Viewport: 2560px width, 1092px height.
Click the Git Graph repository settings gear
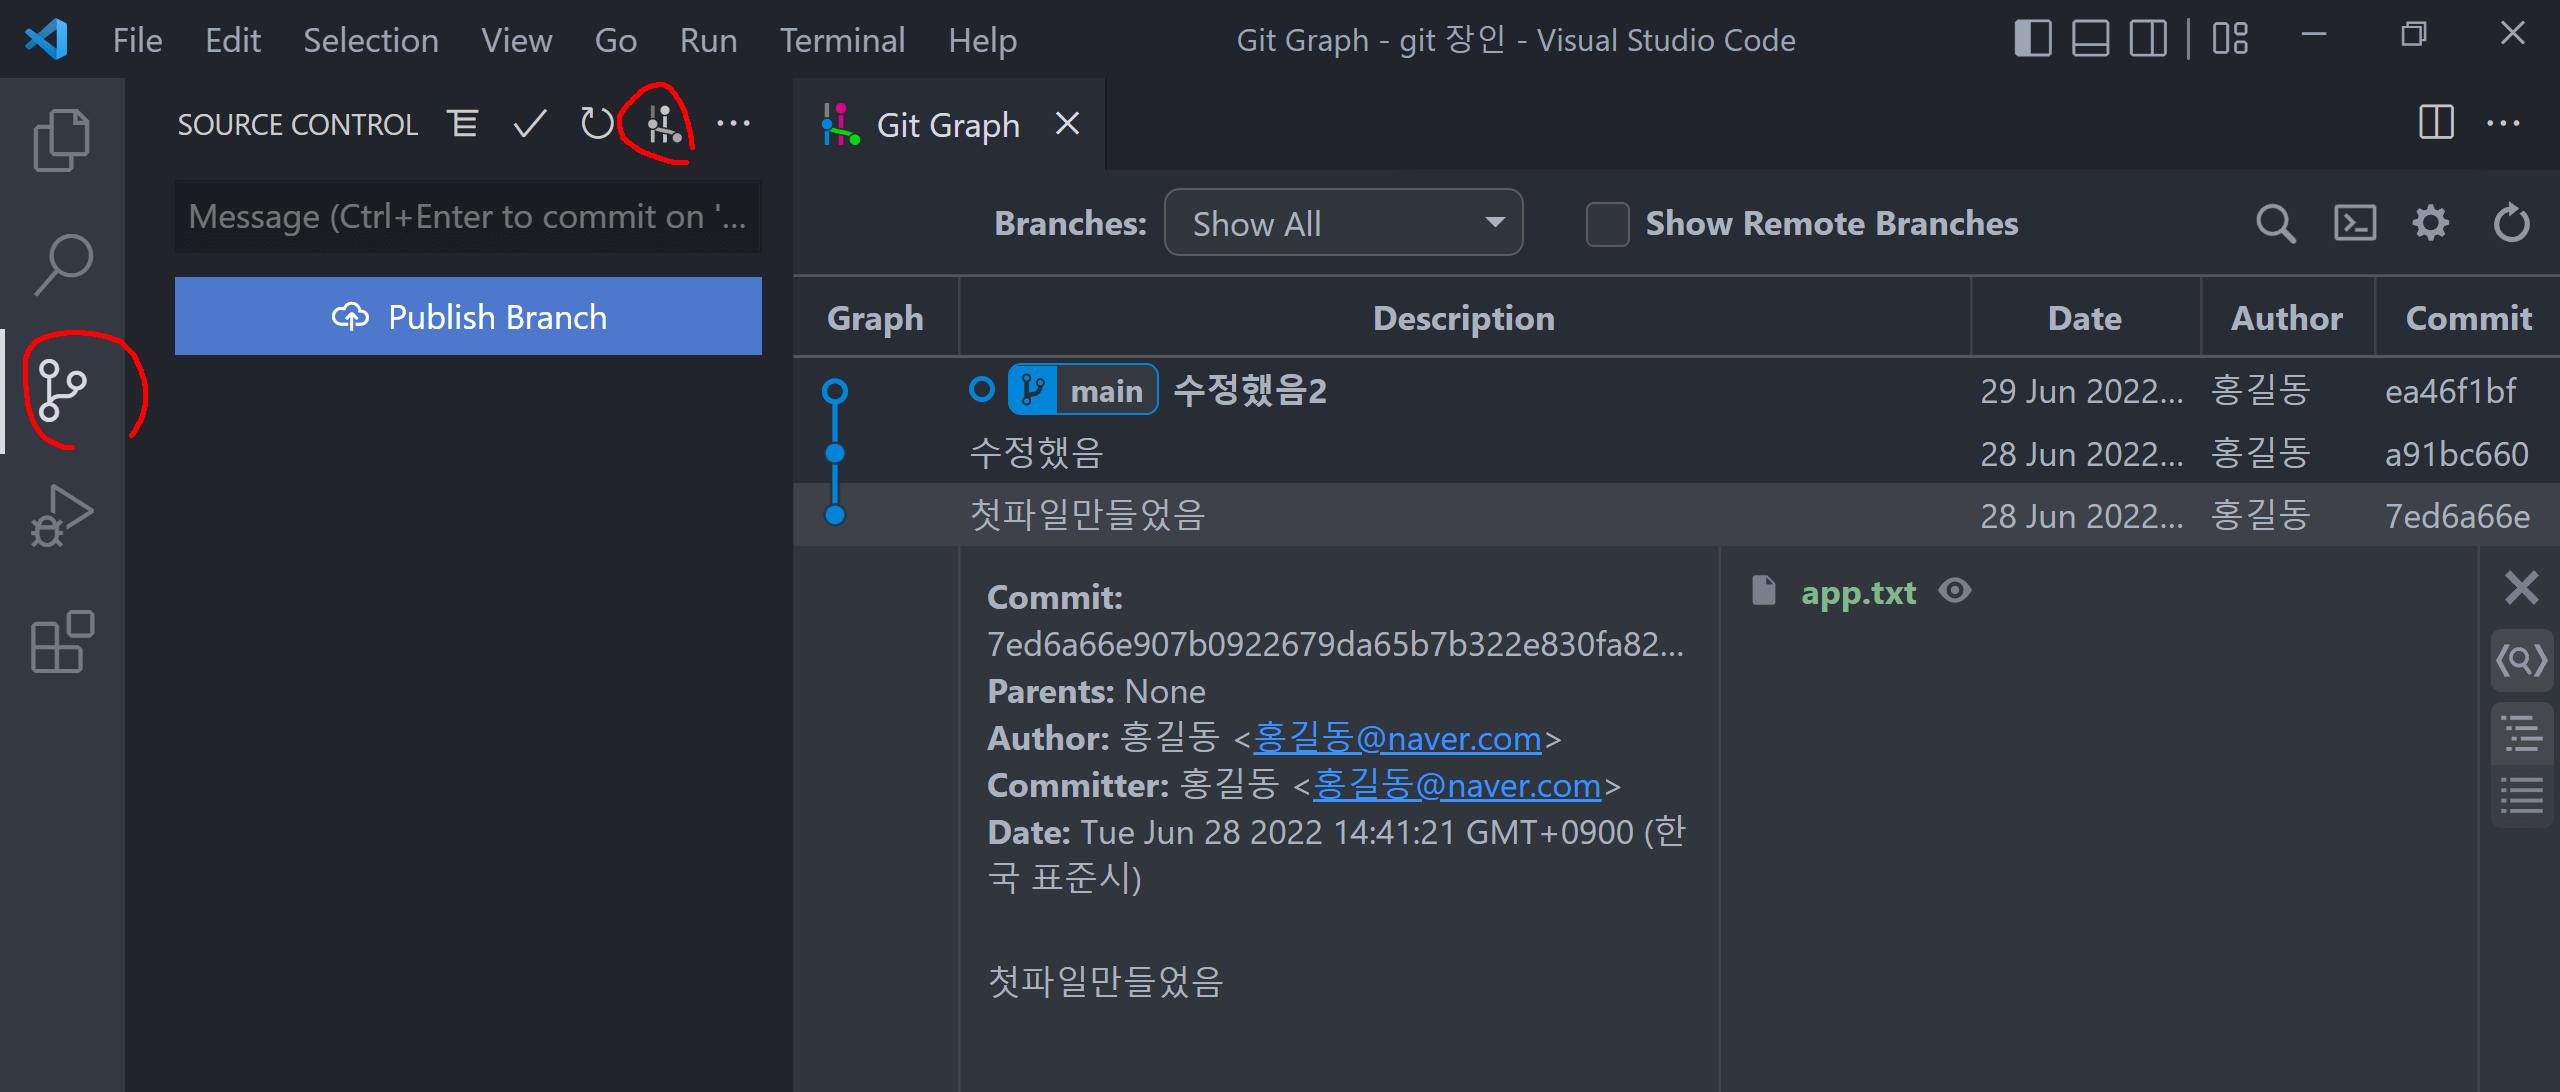(2431, 223)
